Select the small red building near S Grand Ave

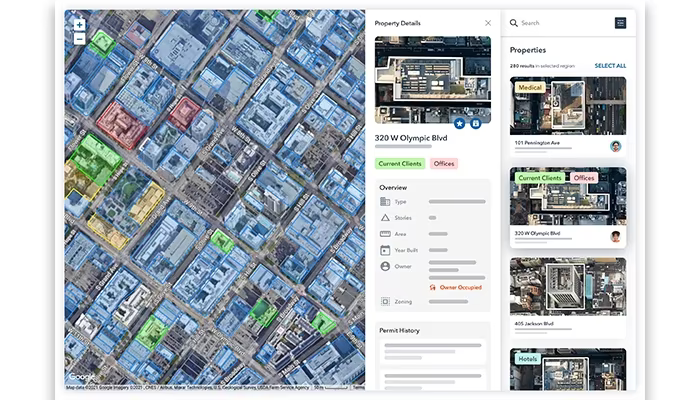click(185, 113)
